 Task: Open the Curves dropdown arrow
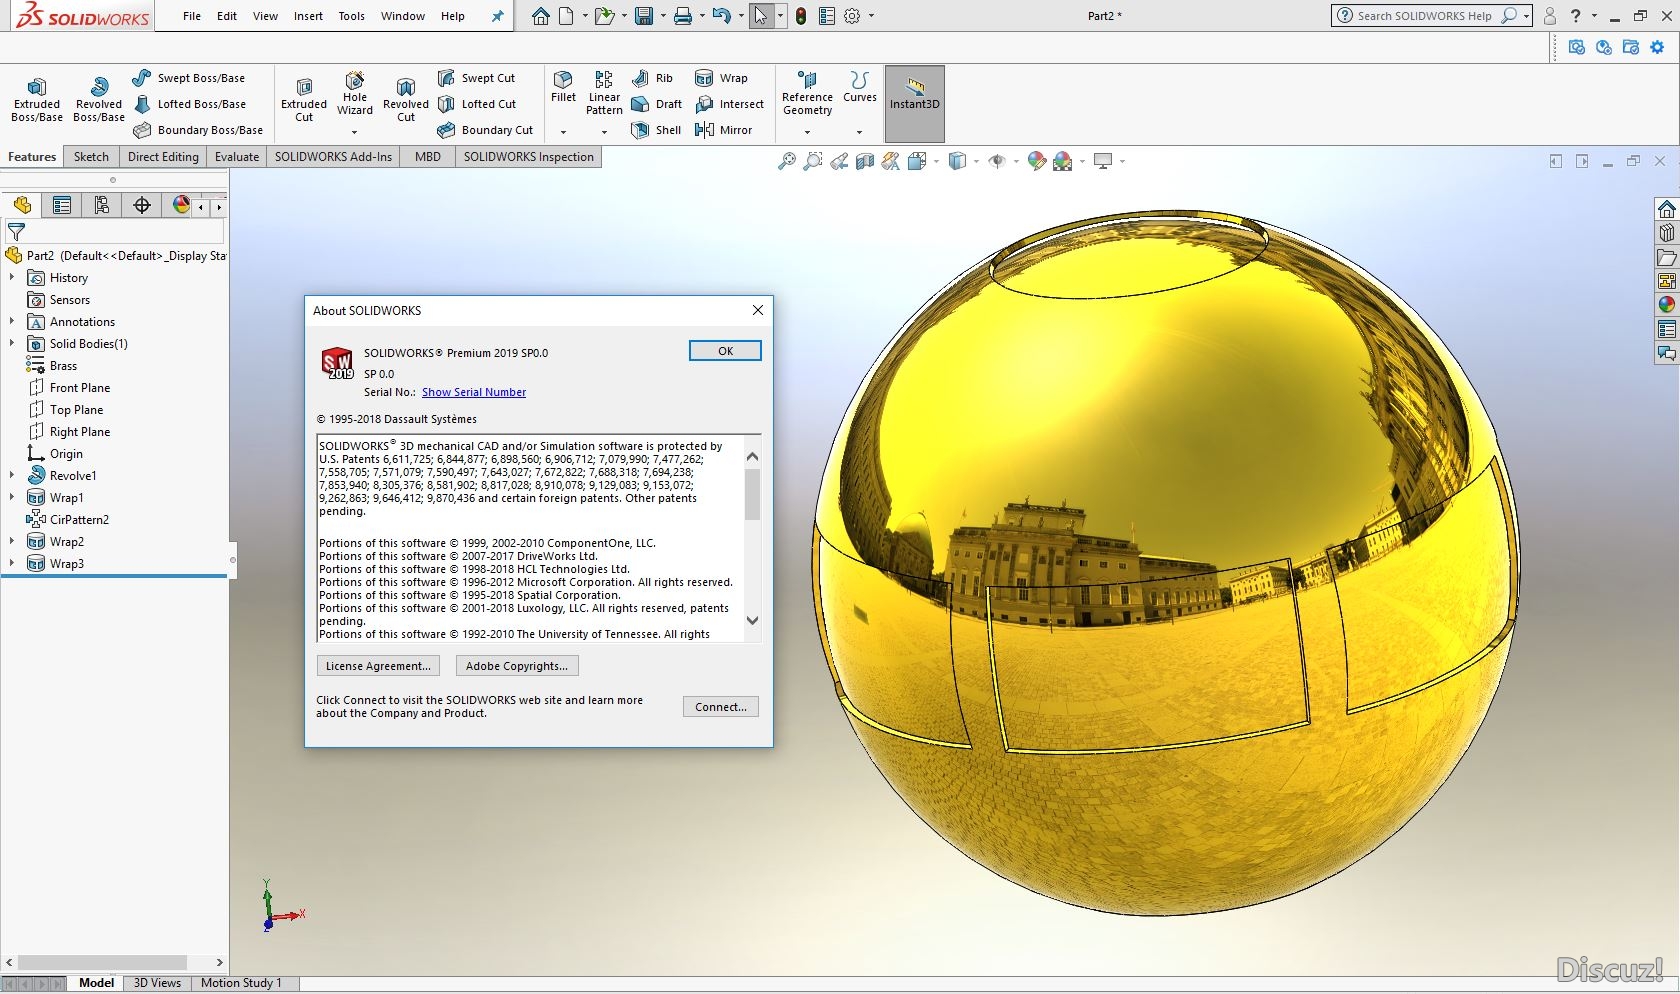point(859,132)
